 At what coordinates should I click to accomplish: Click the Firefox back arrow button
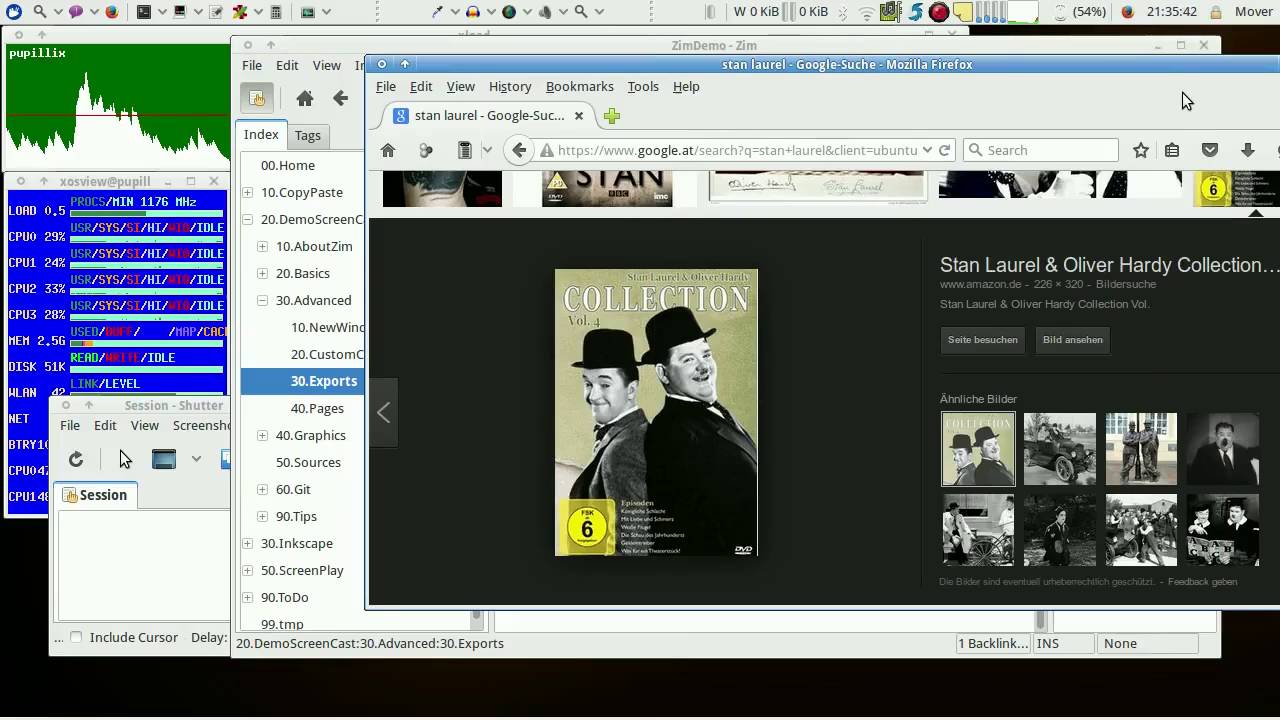pyautogui.click(x=519, y=150)
